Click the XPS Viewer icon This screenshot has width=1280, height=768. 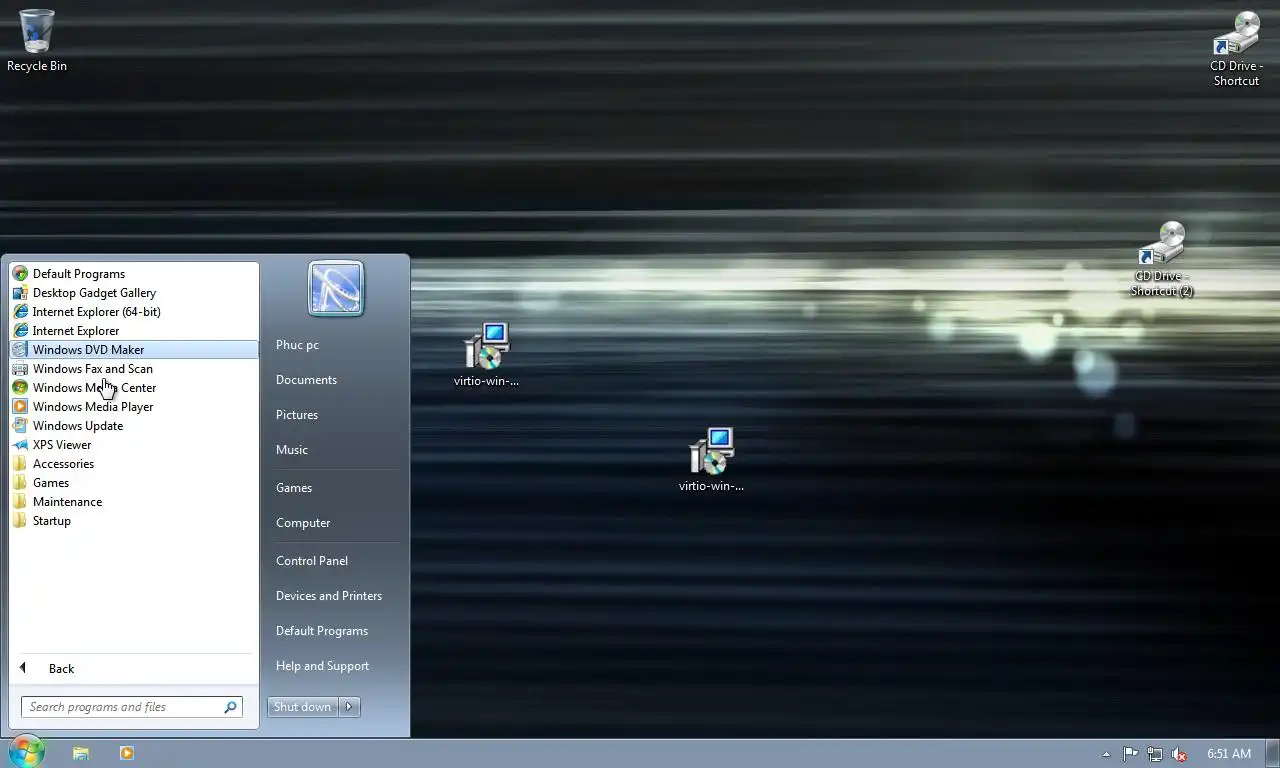[x=20, y=445]
